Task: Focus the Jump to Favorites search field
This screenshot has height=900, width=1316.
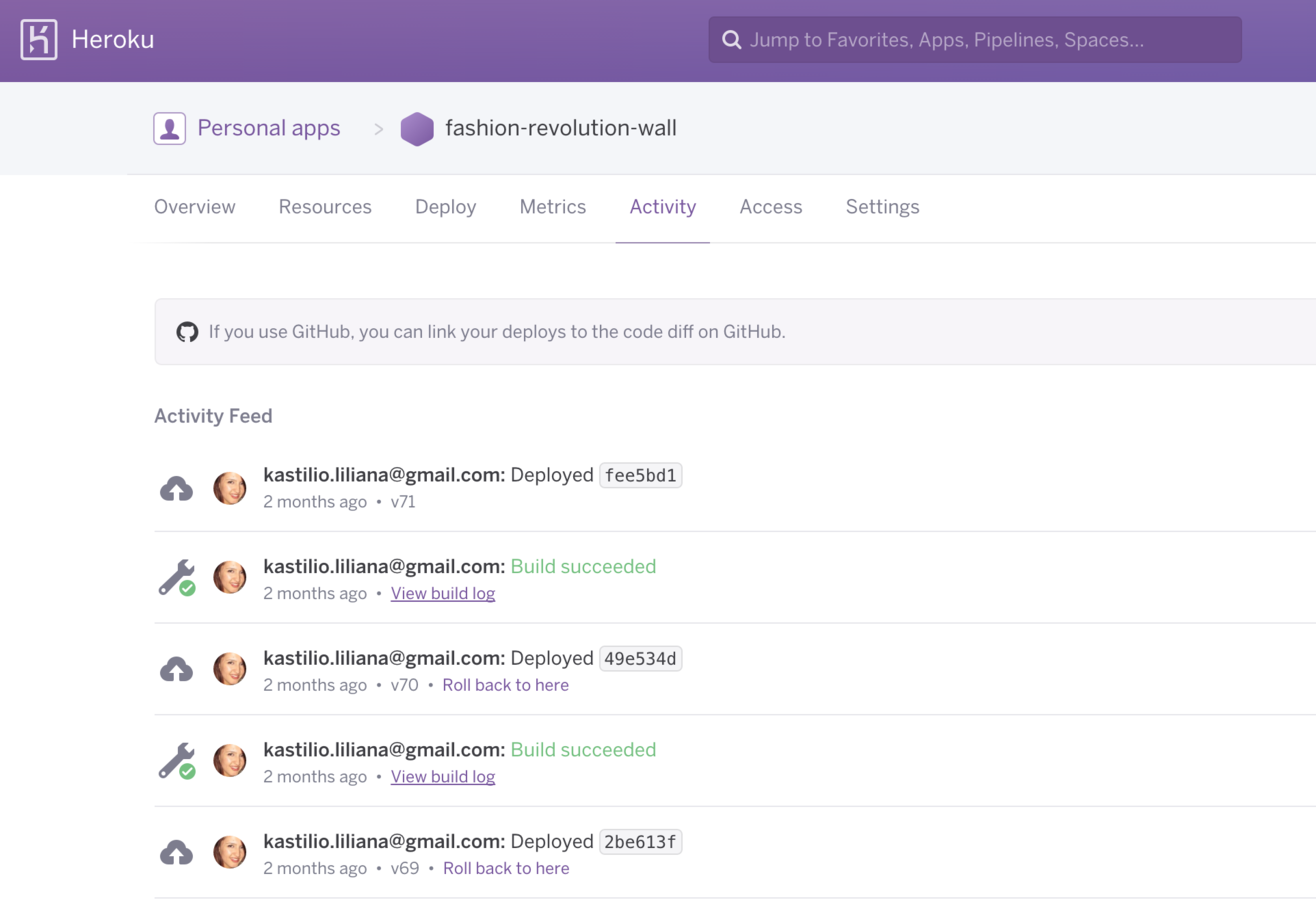Action: tap(975, 40)
